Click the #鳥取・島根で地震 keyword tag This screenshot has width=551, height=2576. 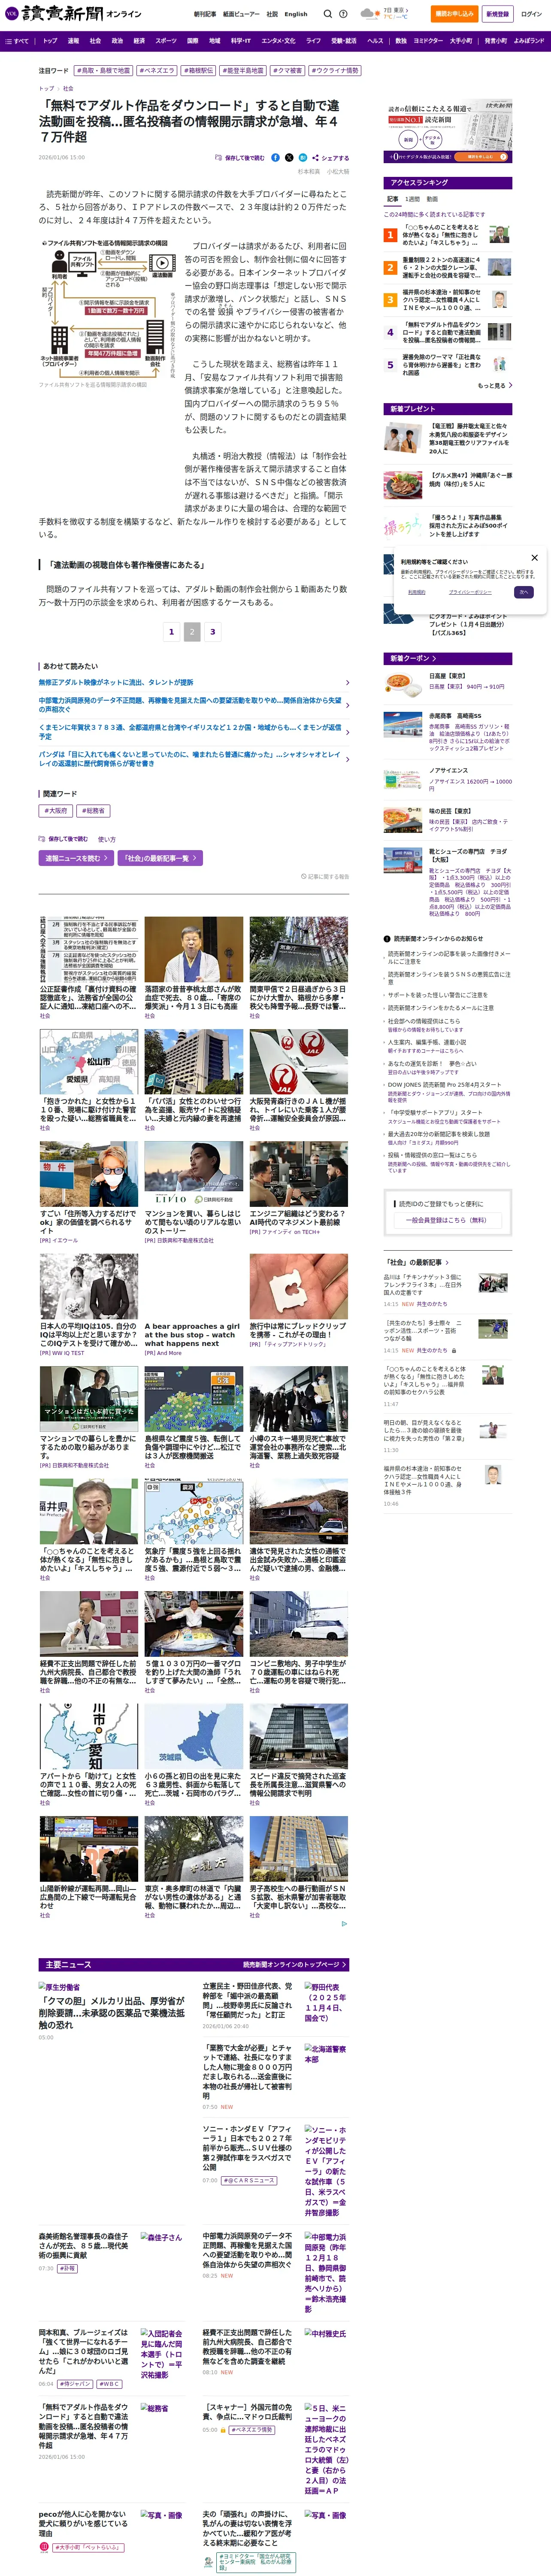[103, 71]
